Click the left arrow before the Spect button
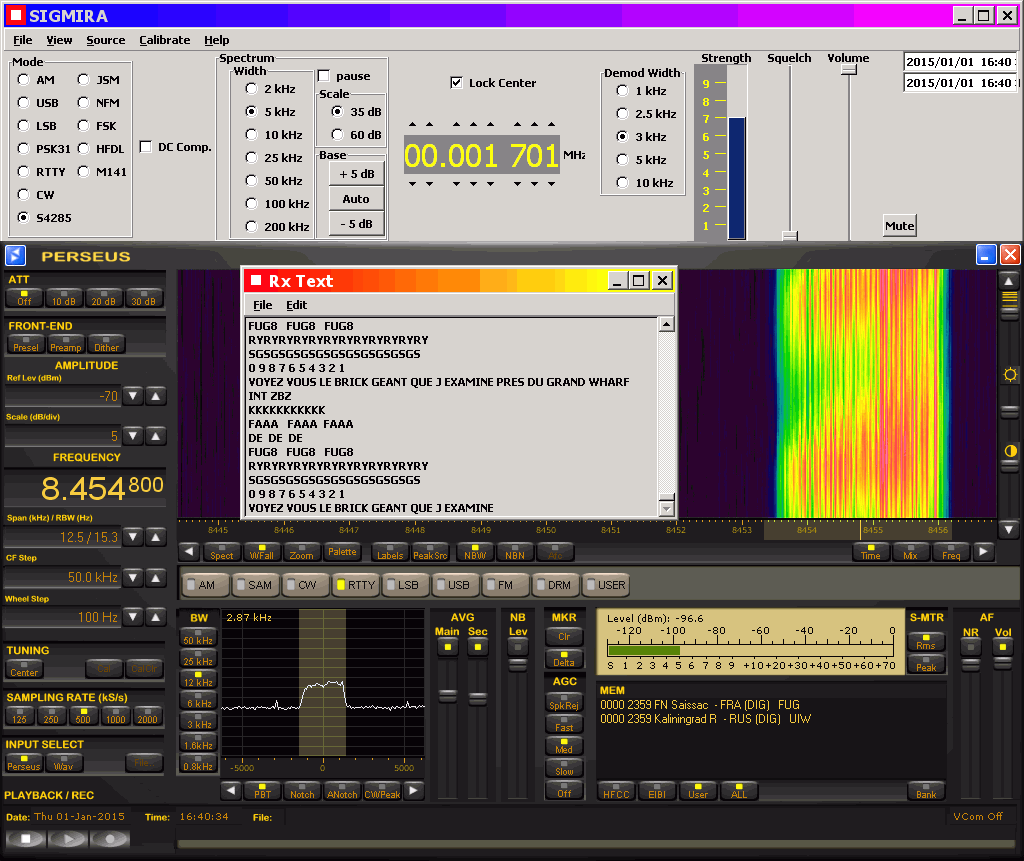Image resolution: width=1024 pixels, height=861 pixels. pyautogui.click(x=188, y=552)
